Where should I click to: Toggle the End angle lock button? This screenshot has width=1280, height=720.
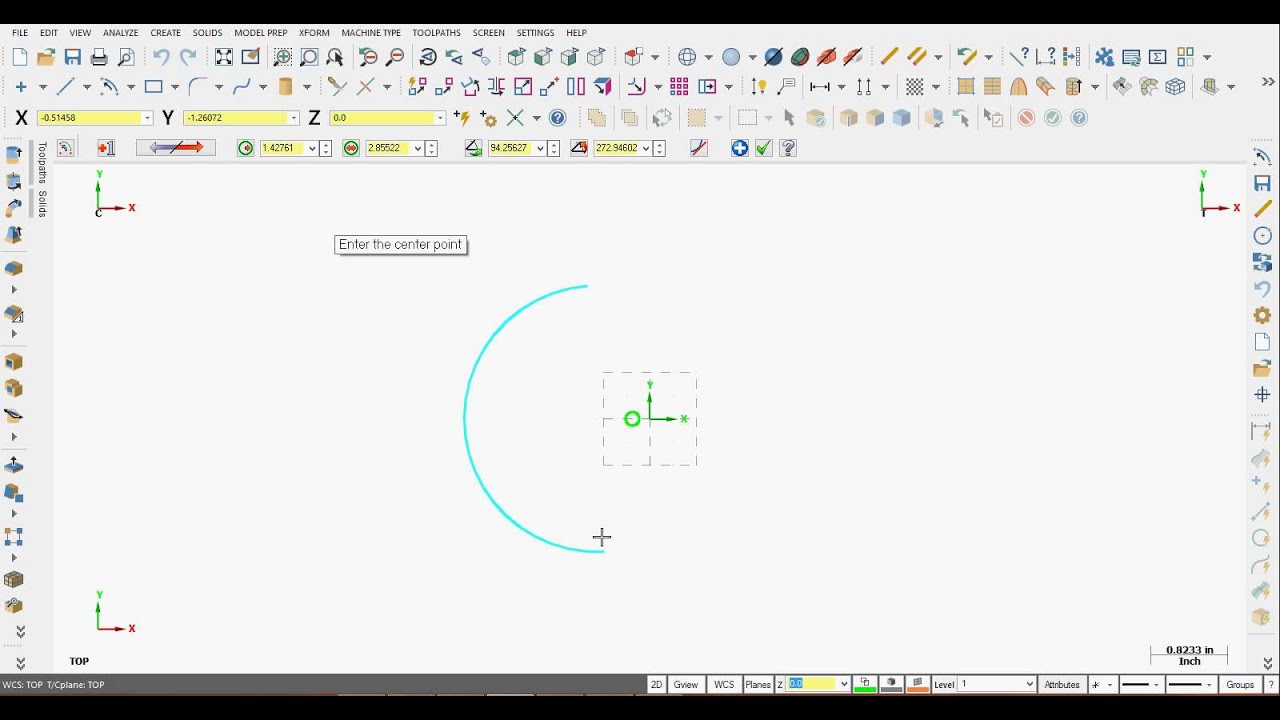pyautogui.click(x=579, y=148)
